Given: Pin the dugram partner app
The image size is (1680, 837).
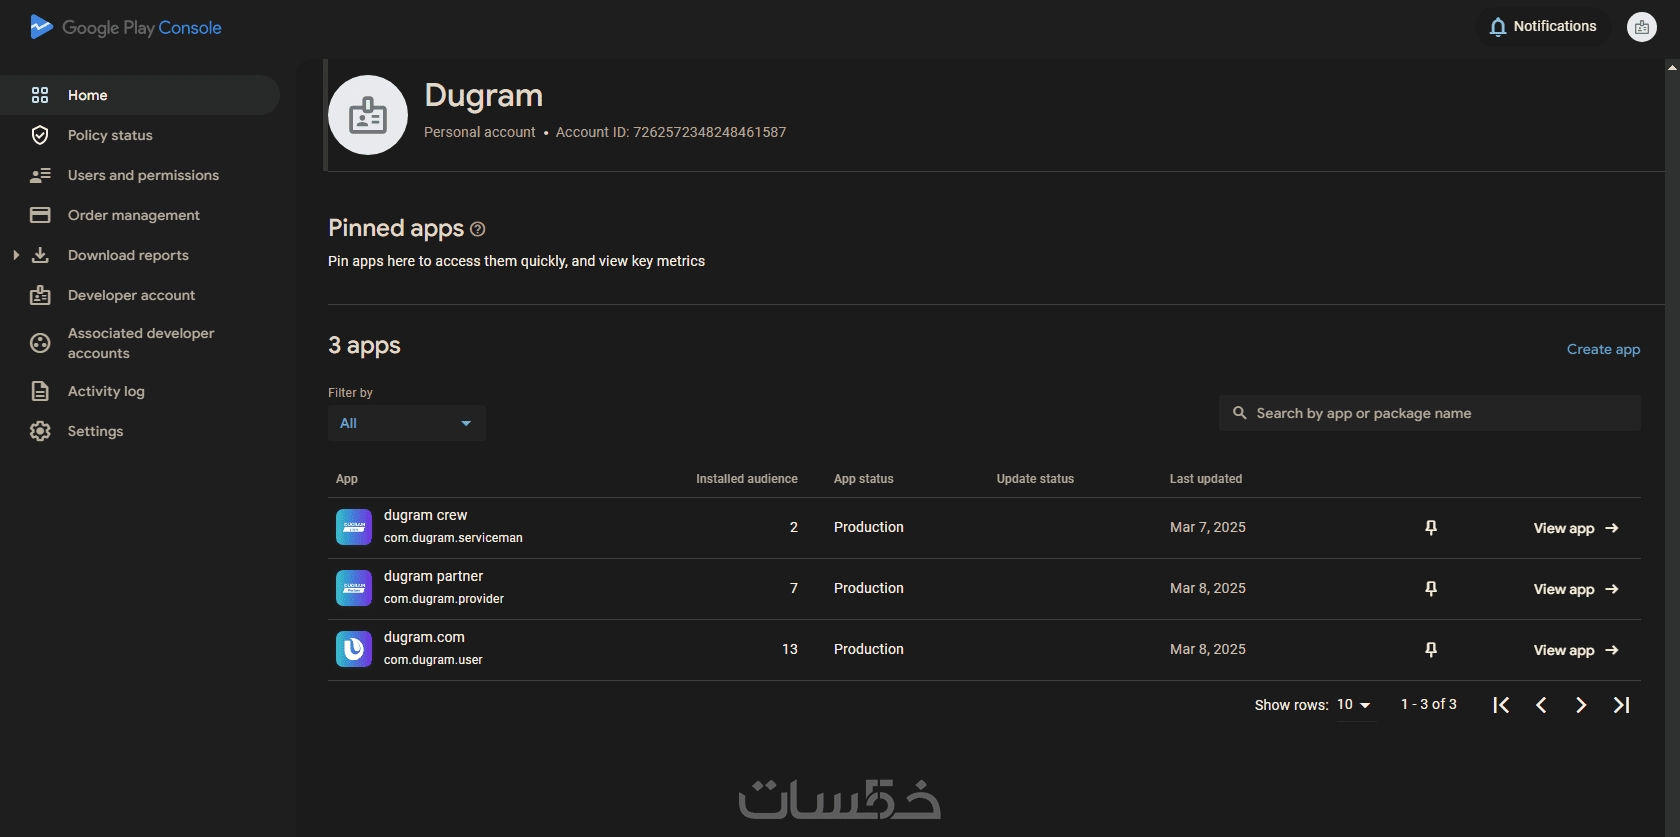Looking at the screenshot, I should tap(1431, 588).
